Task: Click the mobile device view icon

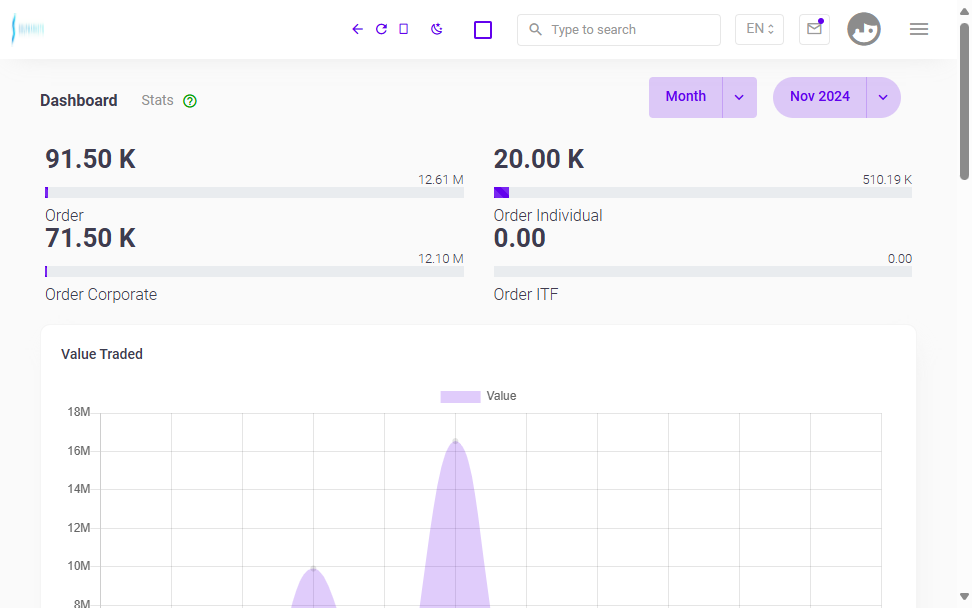Action: (404, 29)
